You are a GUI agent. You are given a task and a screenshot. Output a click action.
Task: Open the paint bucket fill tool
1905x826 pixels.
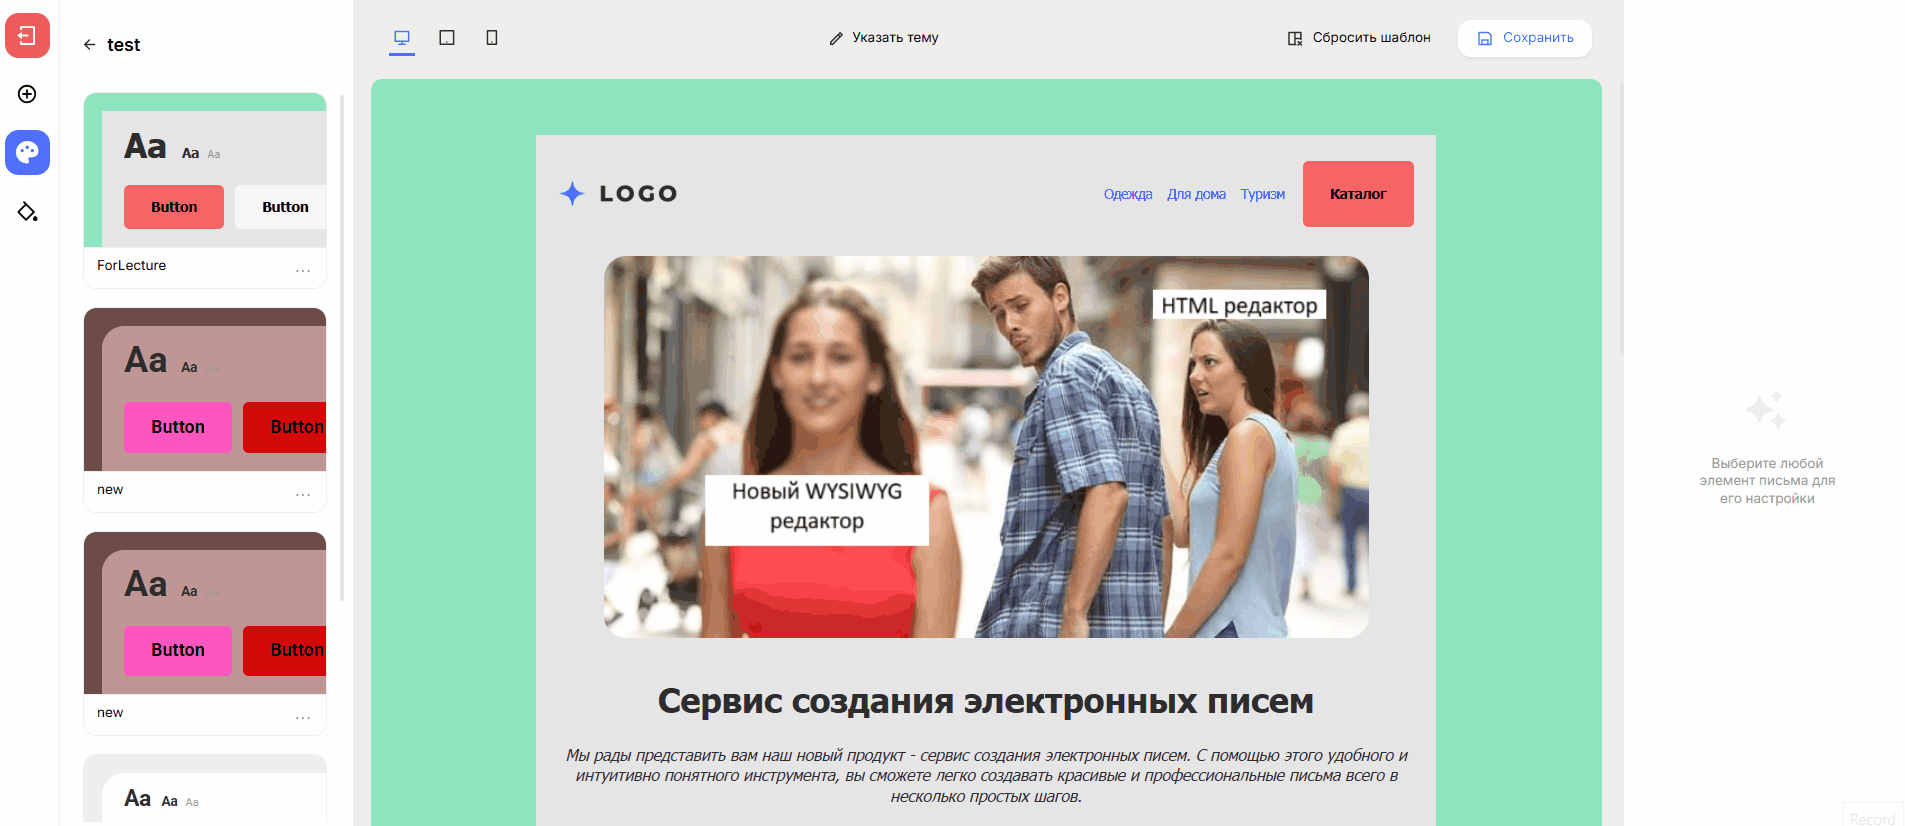tap(27, 211)
